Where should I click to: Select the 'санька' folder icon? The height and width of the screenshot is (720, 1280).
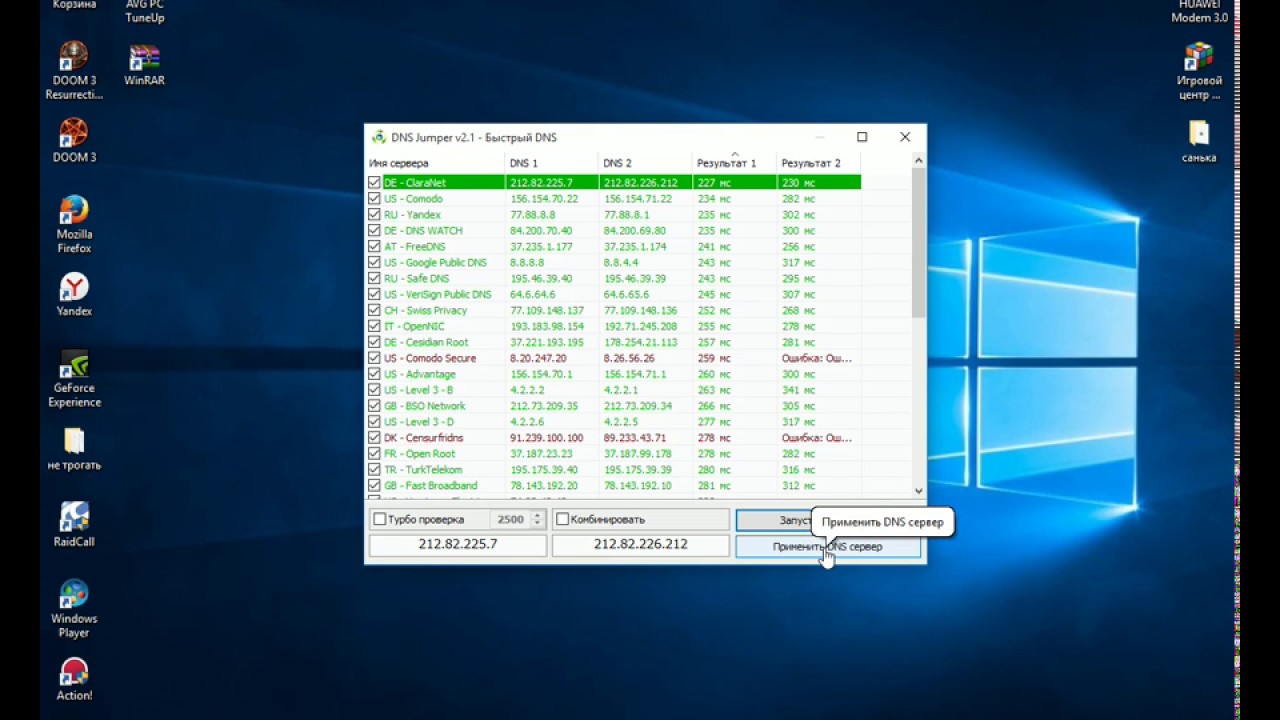[x=1199, y=141]
